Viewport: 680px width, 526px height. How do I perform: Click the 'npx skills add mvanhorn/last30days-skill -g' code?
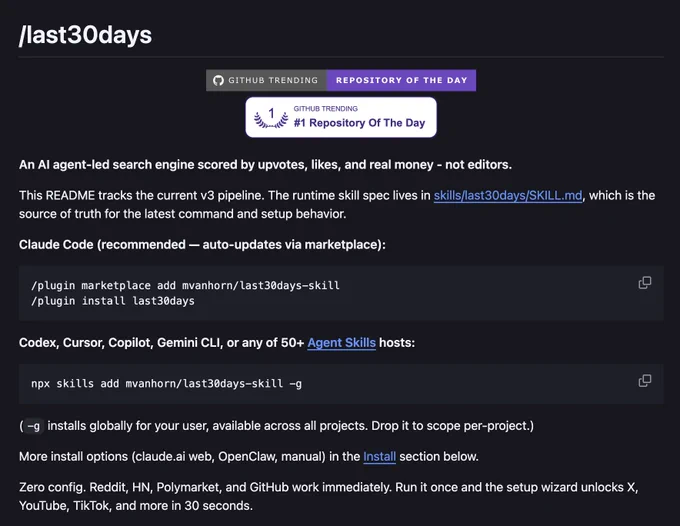point(167,384)
